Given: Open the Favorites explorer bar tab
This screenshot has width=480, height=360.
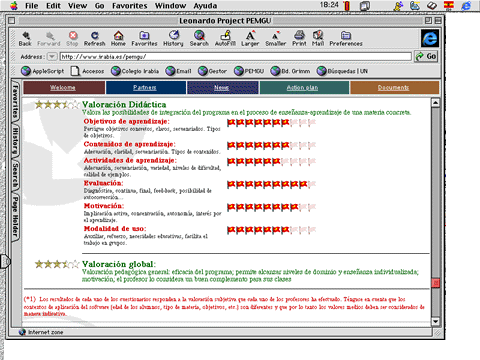Looking at the screenshot, I should pos(15,101).
